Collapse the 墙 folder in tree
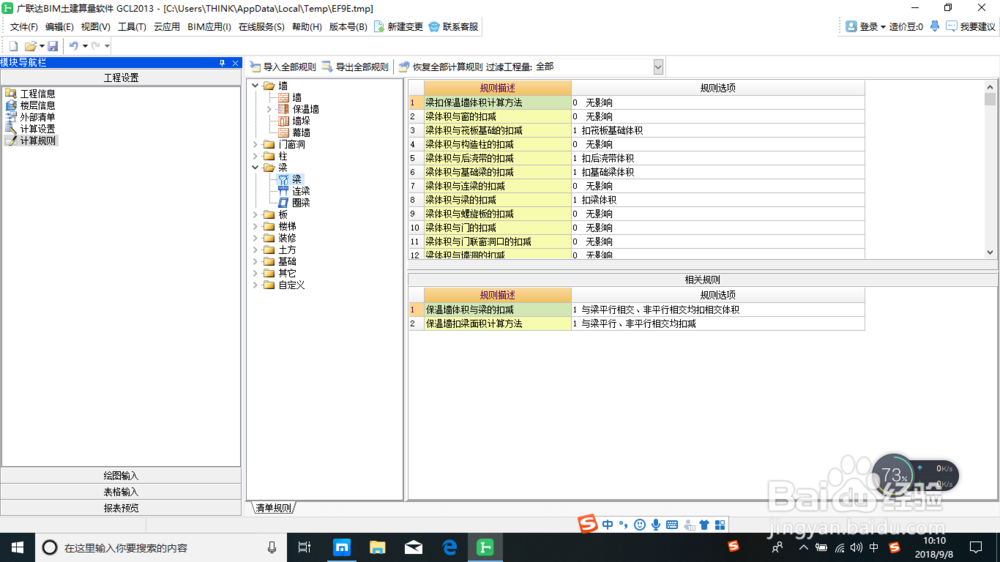 255,85
